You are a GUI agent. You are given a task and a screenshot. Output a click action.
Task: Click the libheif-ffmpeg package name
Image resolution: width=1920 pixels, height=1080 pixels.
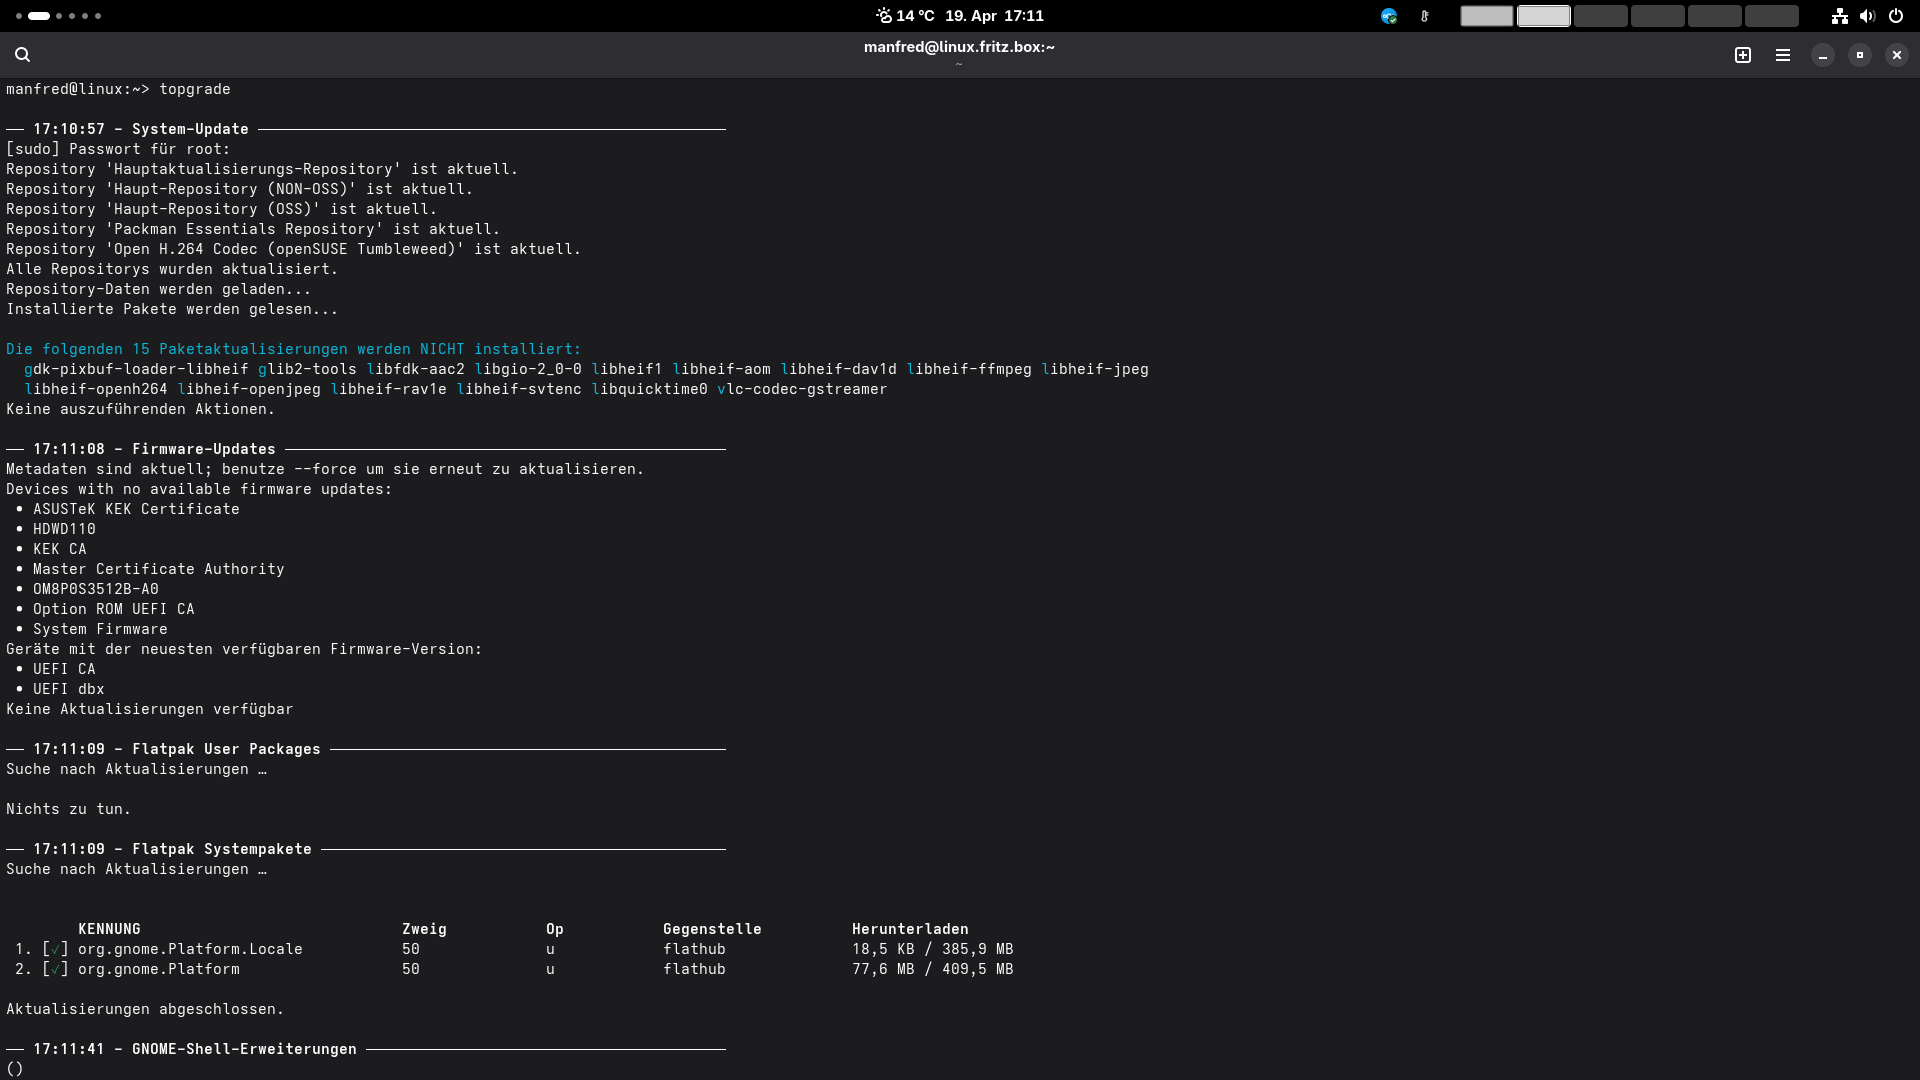pos(969,369)
